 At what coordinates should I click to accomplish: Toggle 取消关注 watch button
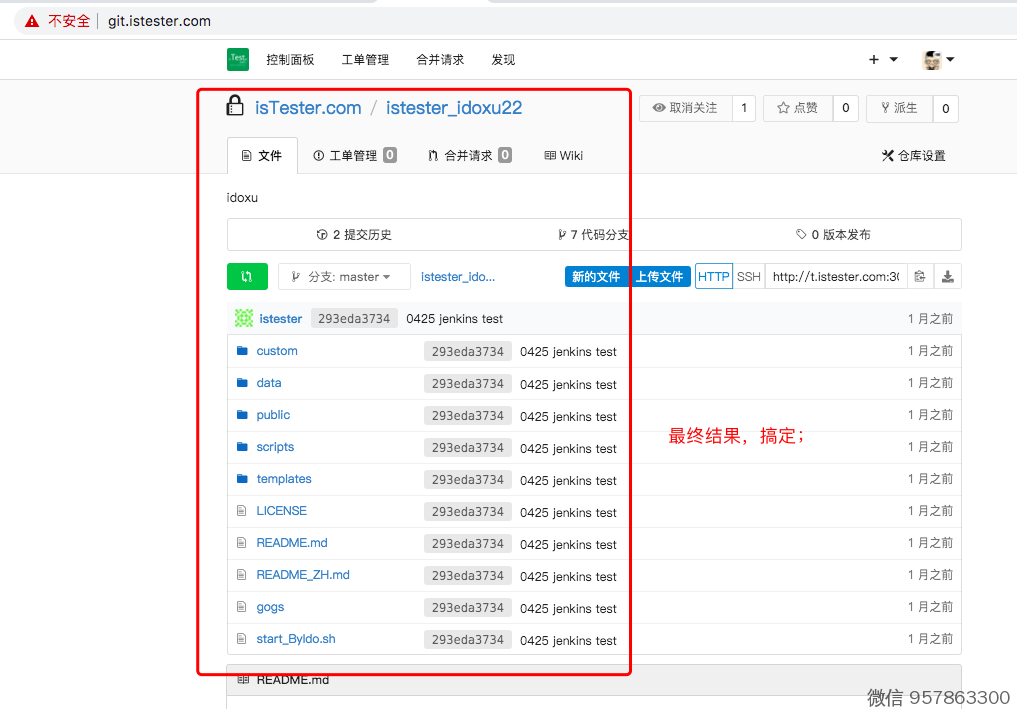[685, 108]
